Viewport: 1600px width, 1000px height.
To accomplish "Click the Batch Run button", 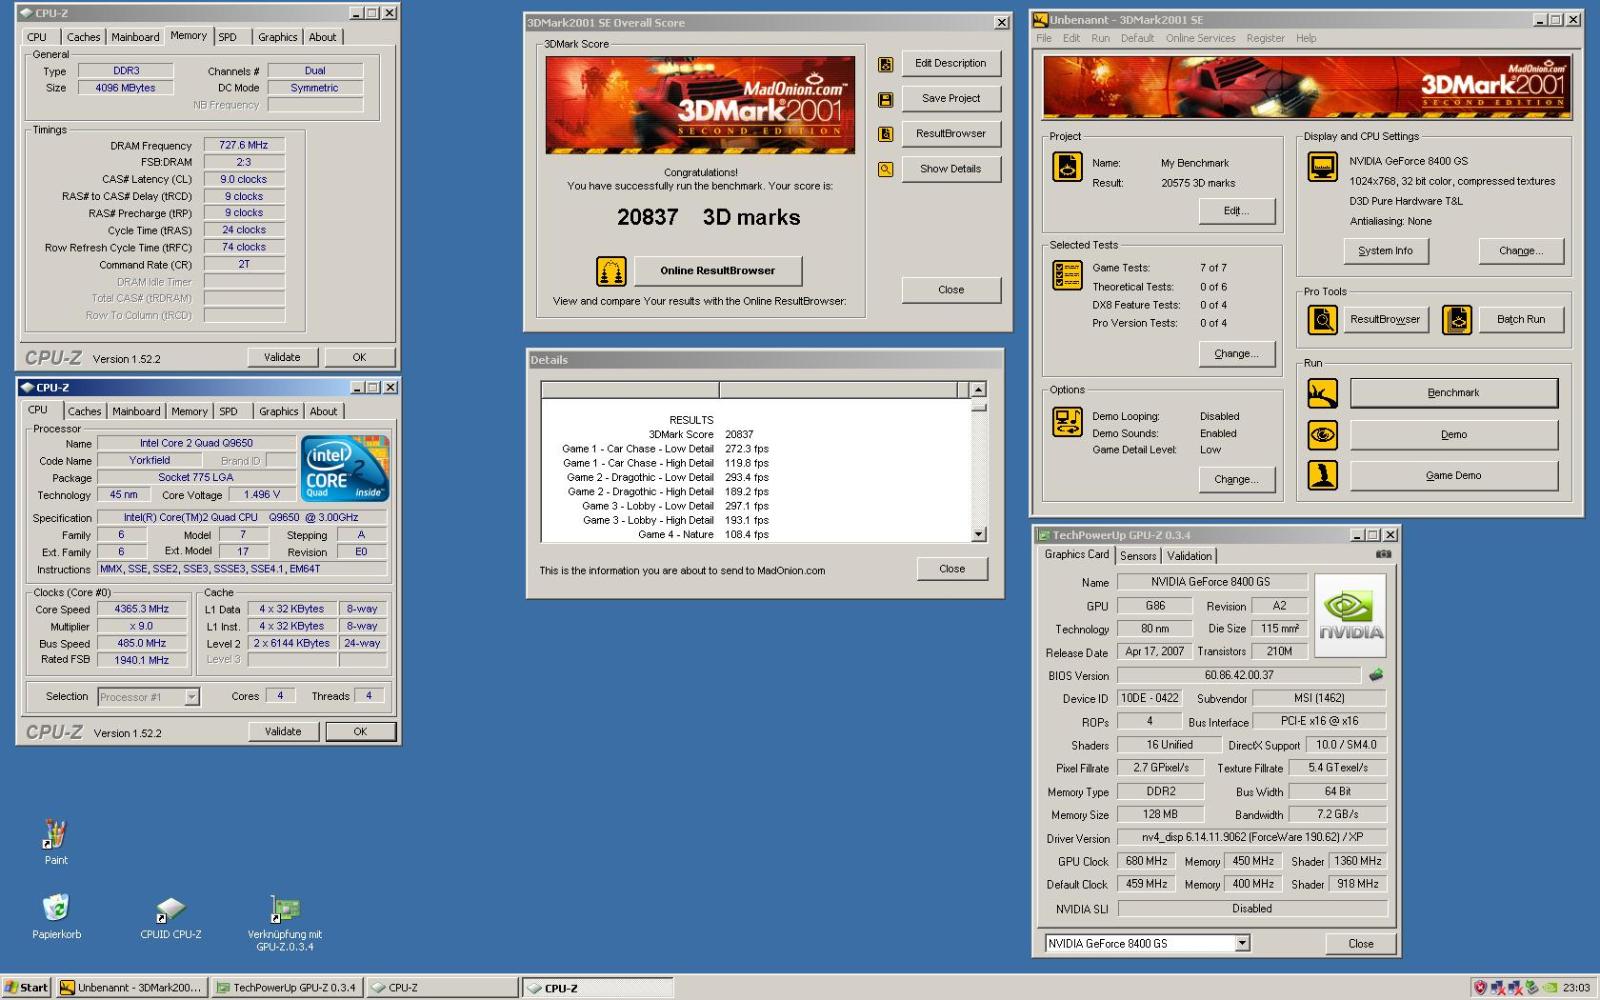I will pos(1520,320).
